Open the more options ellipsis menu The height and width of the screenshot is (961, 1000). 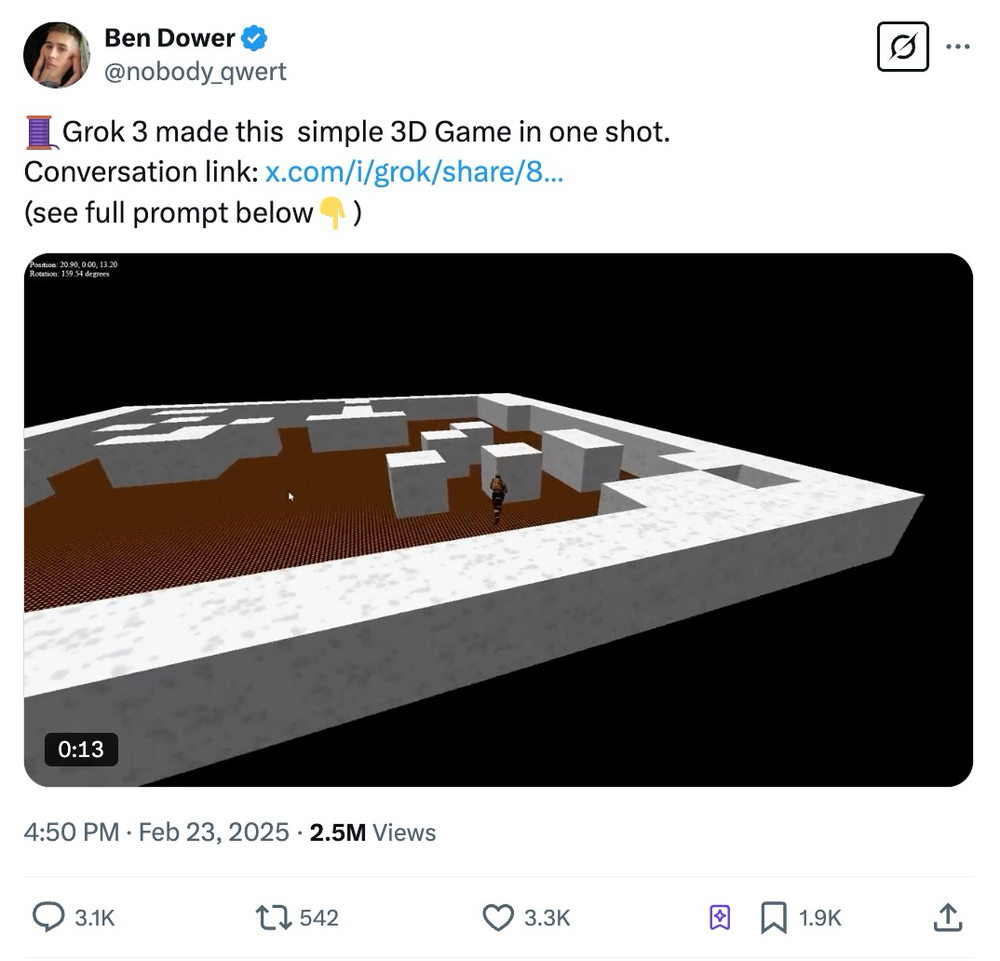tap(957, 46)
